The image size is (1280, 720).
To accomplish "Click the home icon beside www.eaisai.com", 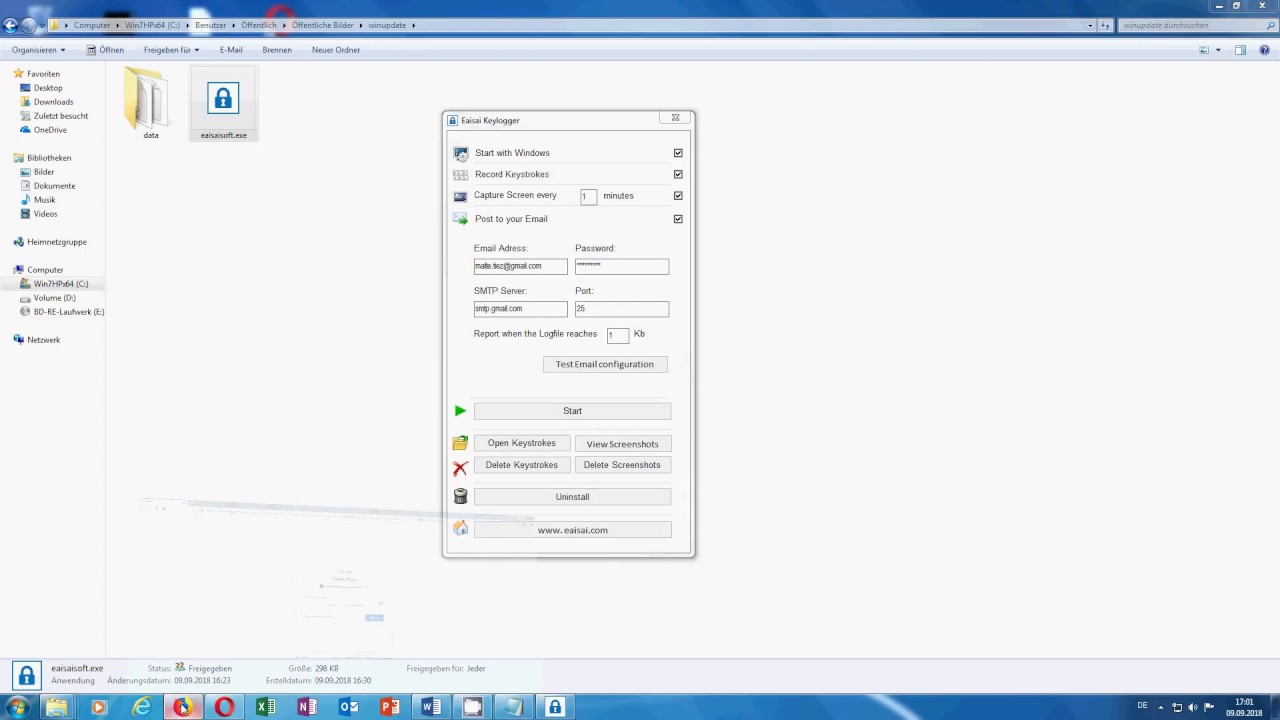I will point(460,528).
